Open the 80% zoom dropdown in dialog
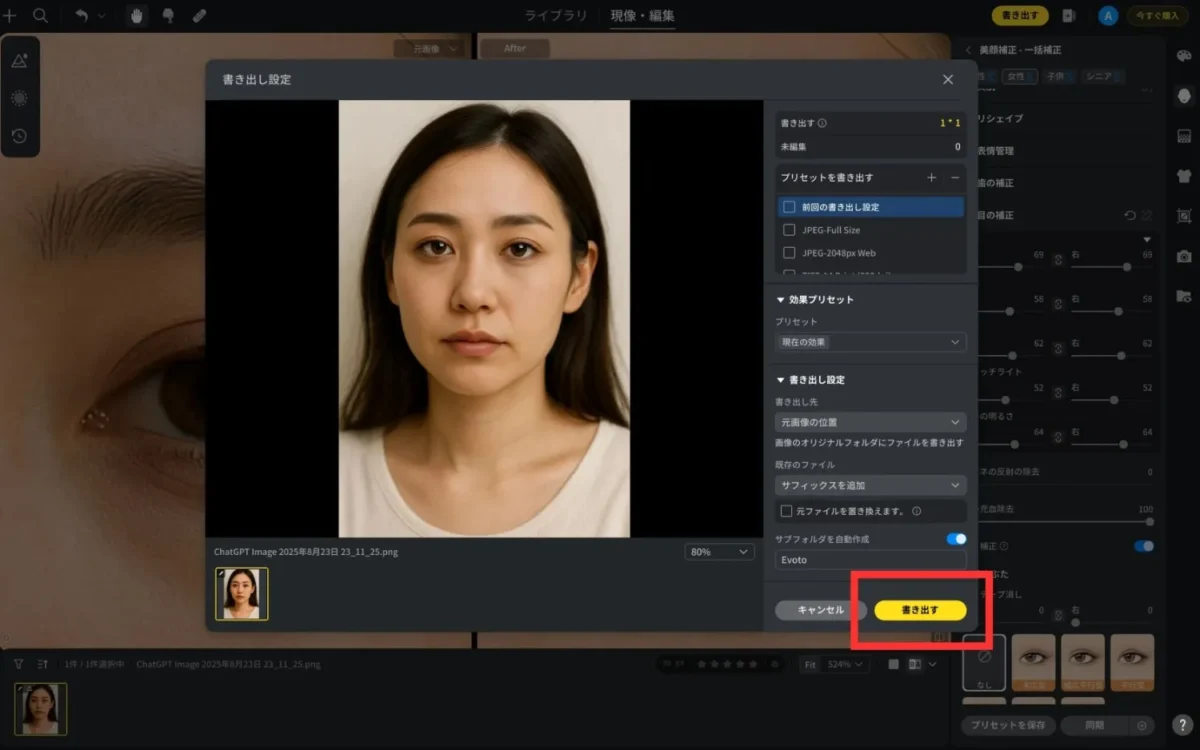Image resolution: width=1200 pixels, height=750 pixels. 720,552
